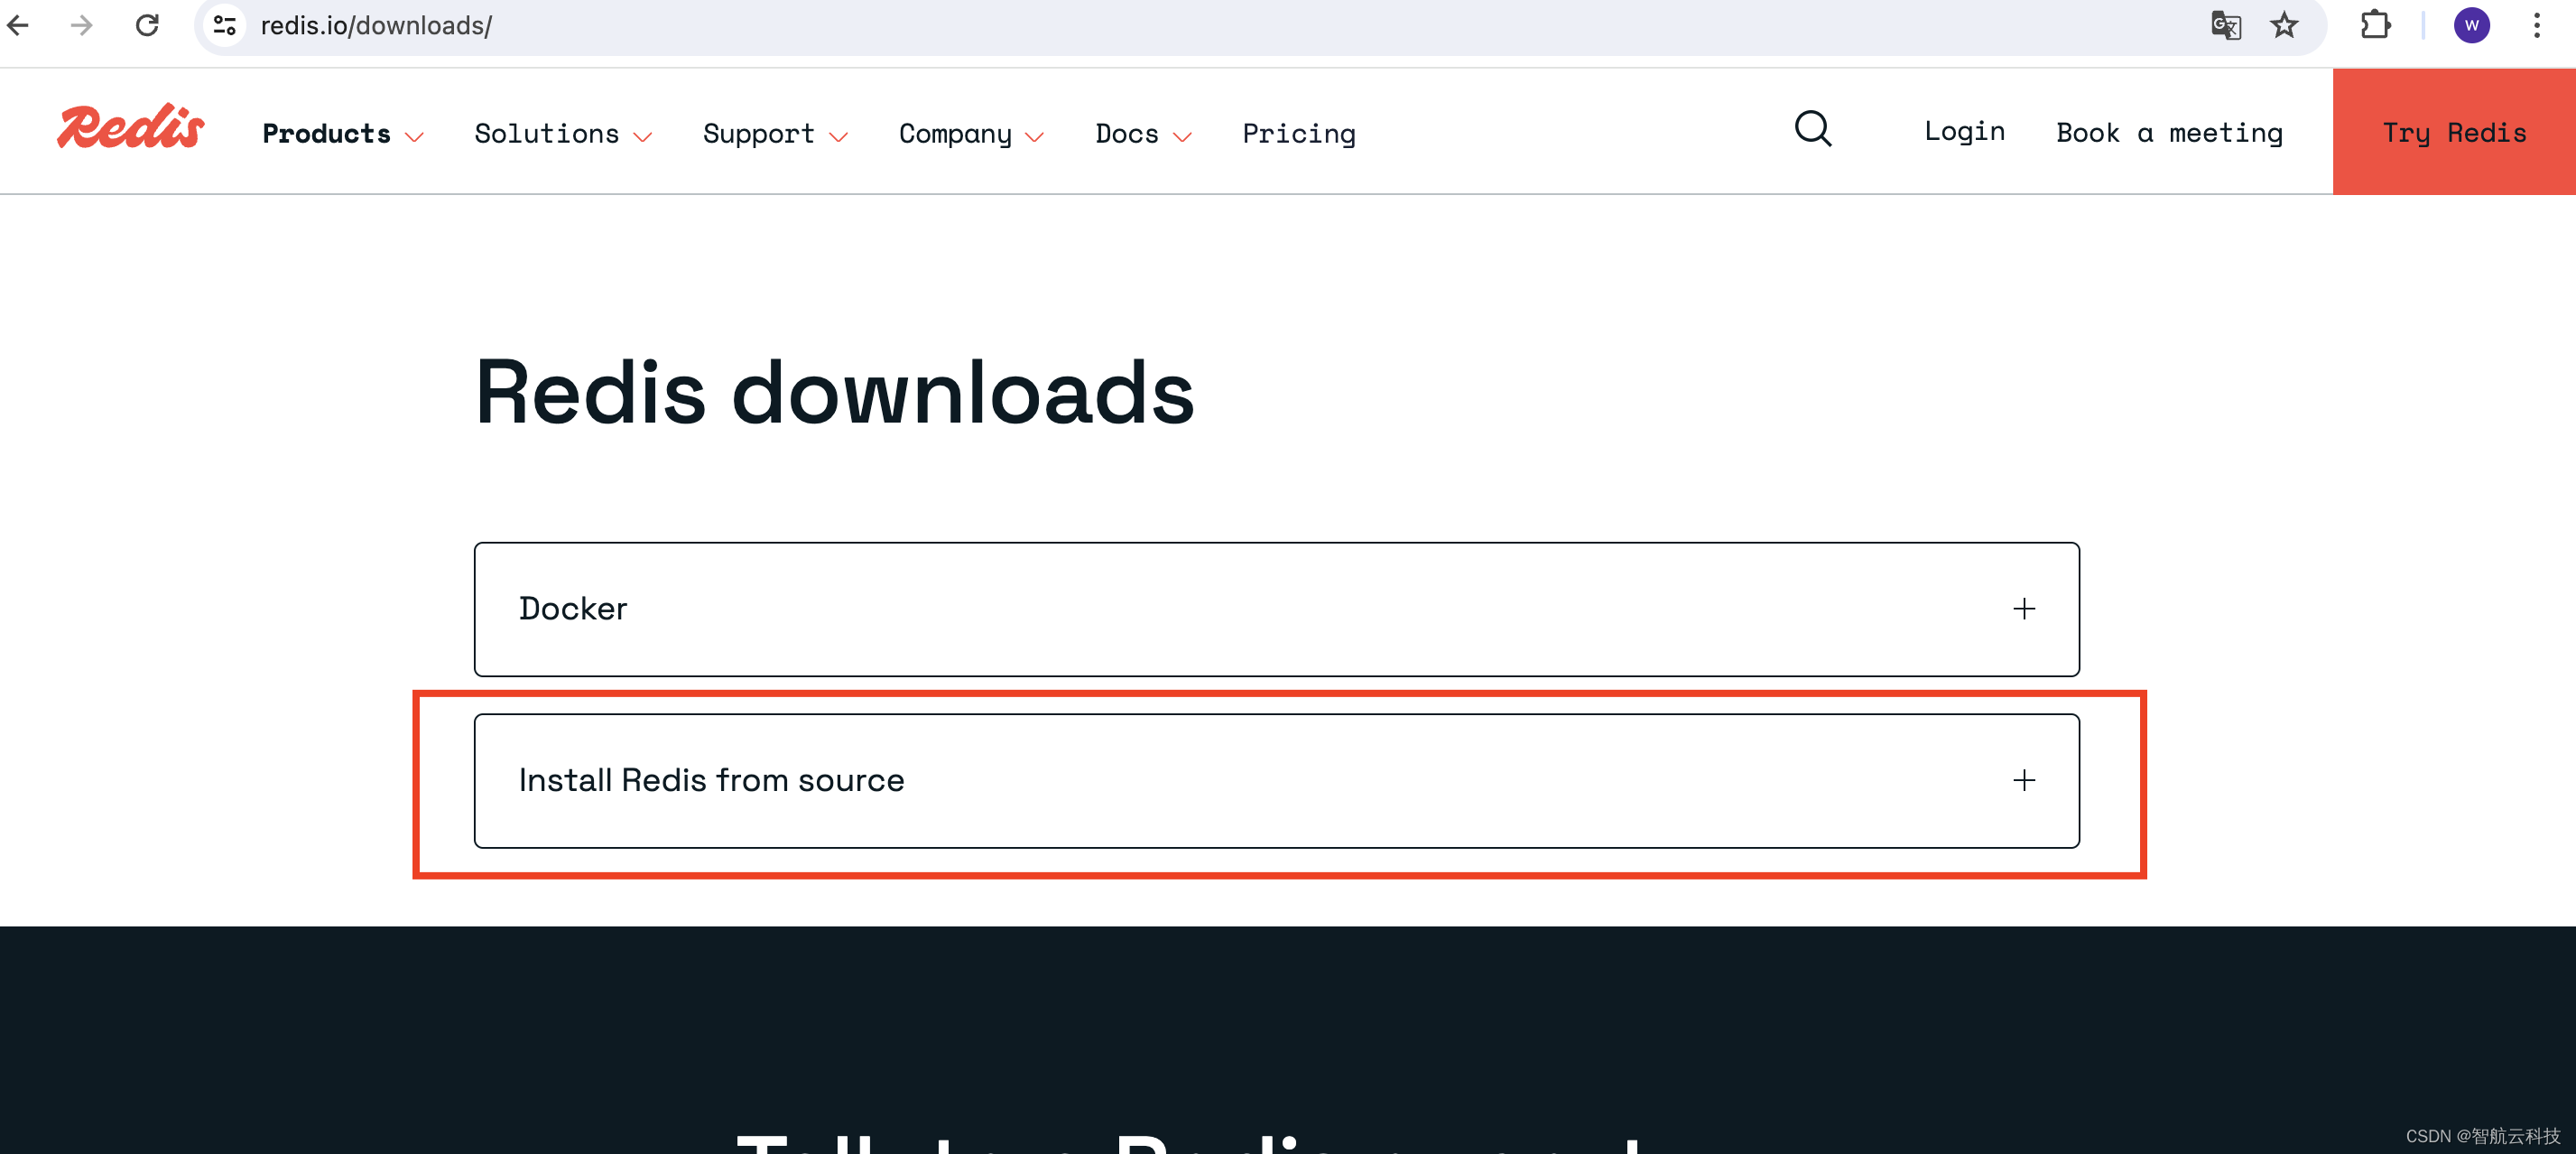Open the browser three-dot menu
The image size is (2576, 1154).
2537,25
